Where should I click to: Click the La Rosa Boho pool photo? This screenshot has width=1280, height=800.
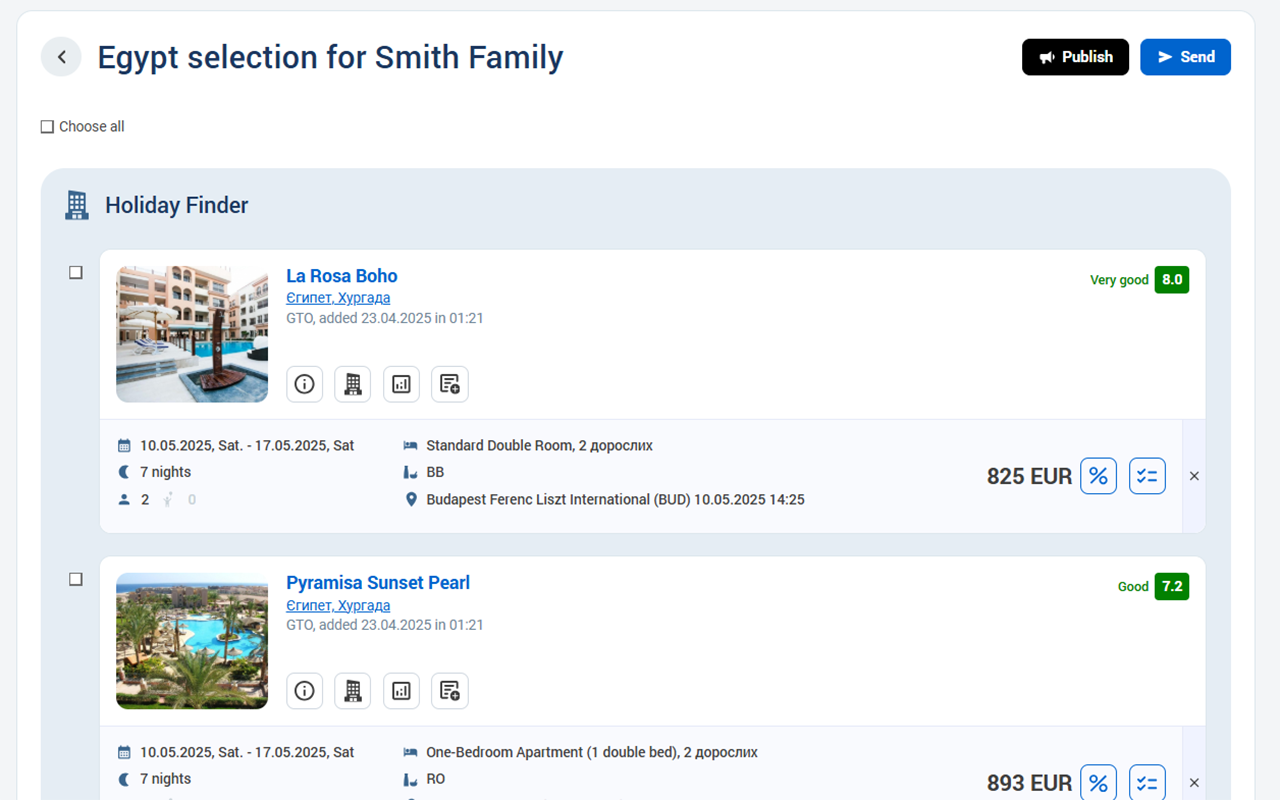coord(192,334)
